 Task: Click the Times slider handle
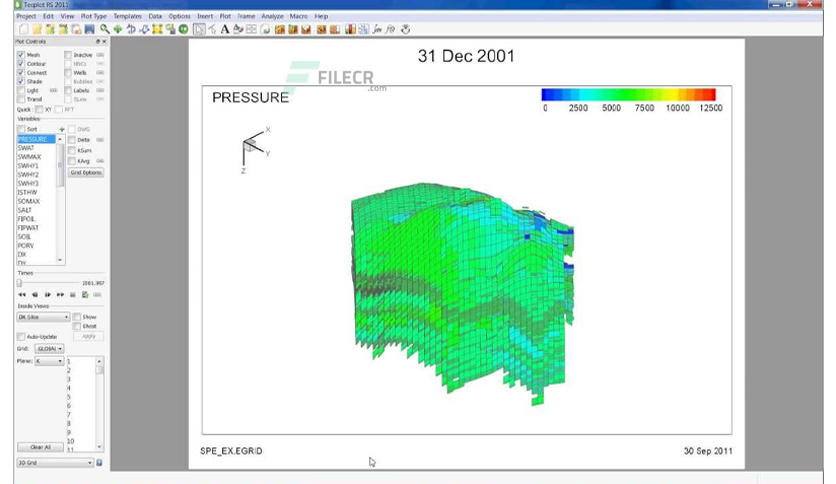(20, 283)
